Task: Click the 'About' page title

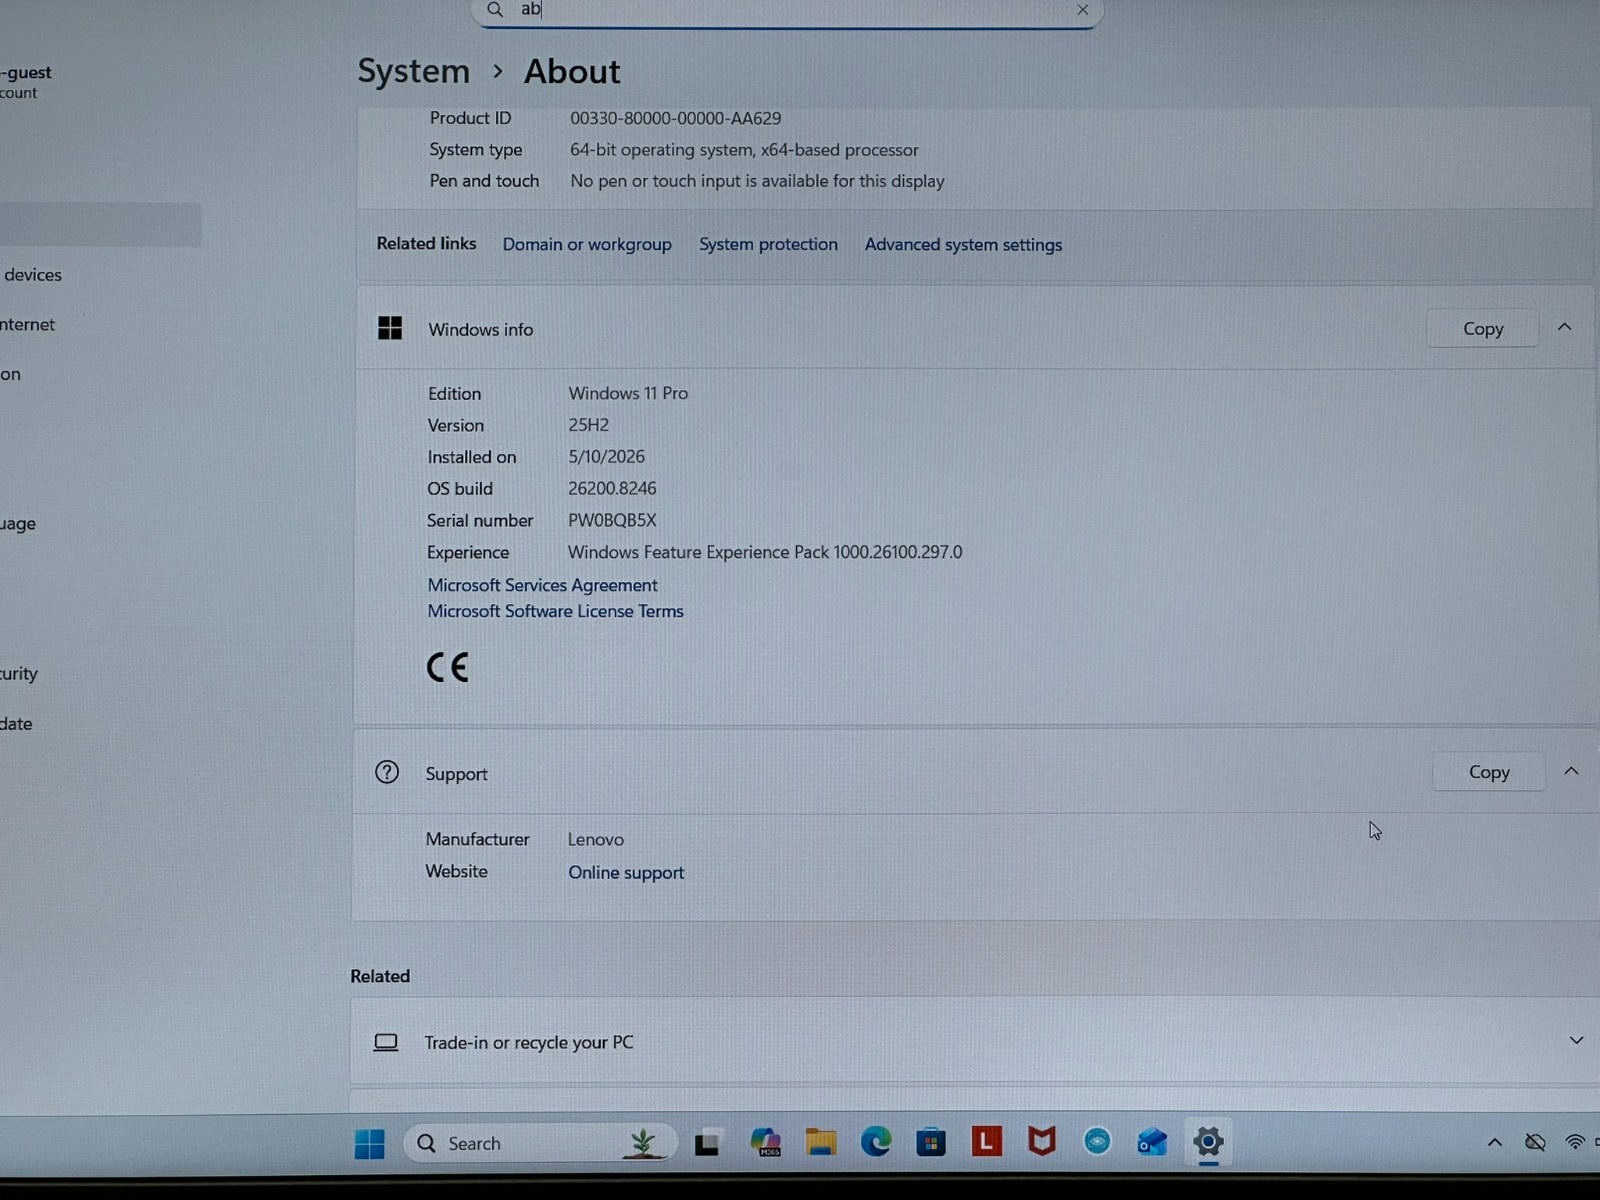Action: point(572,72)
